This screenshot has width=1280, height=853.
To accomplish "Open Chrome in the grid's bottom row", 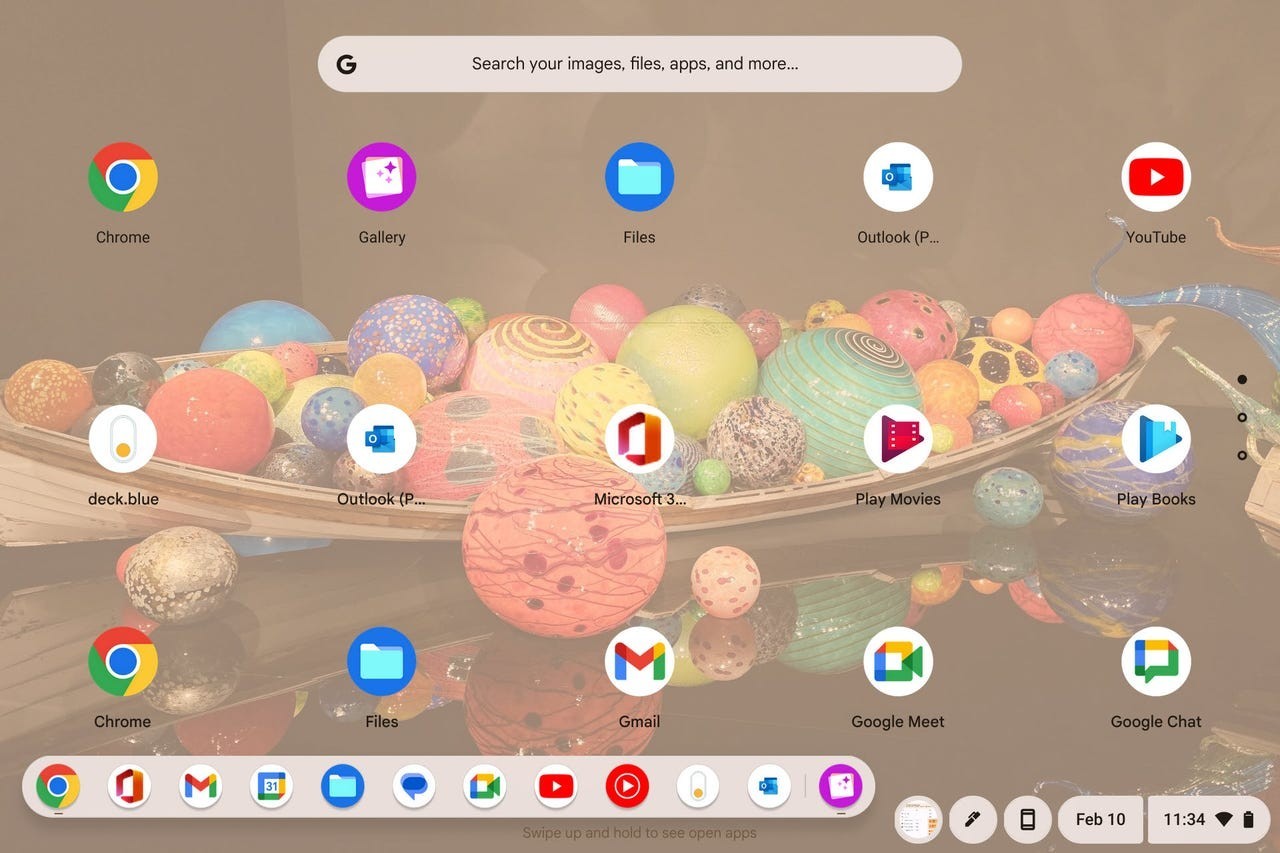I will click(x=123, y=661).
